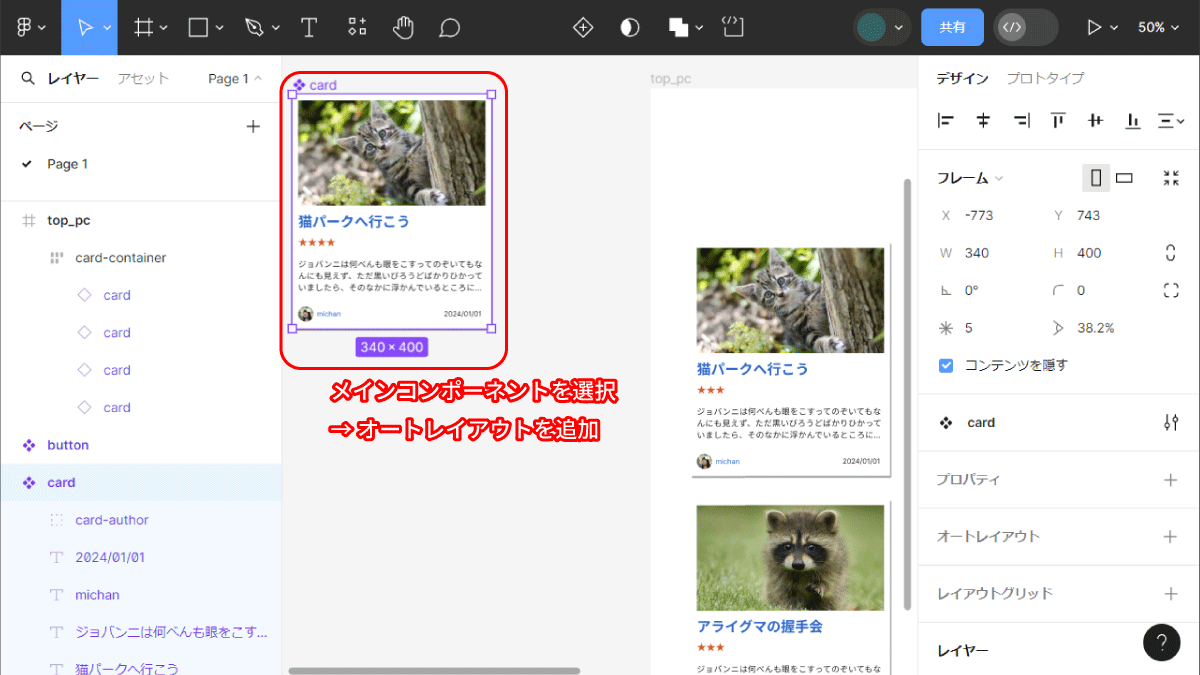This screenshot has height=675, width=1200.
Task: Align bottom in design panel
Action: pyautogui.click(x=1133, y=121)
